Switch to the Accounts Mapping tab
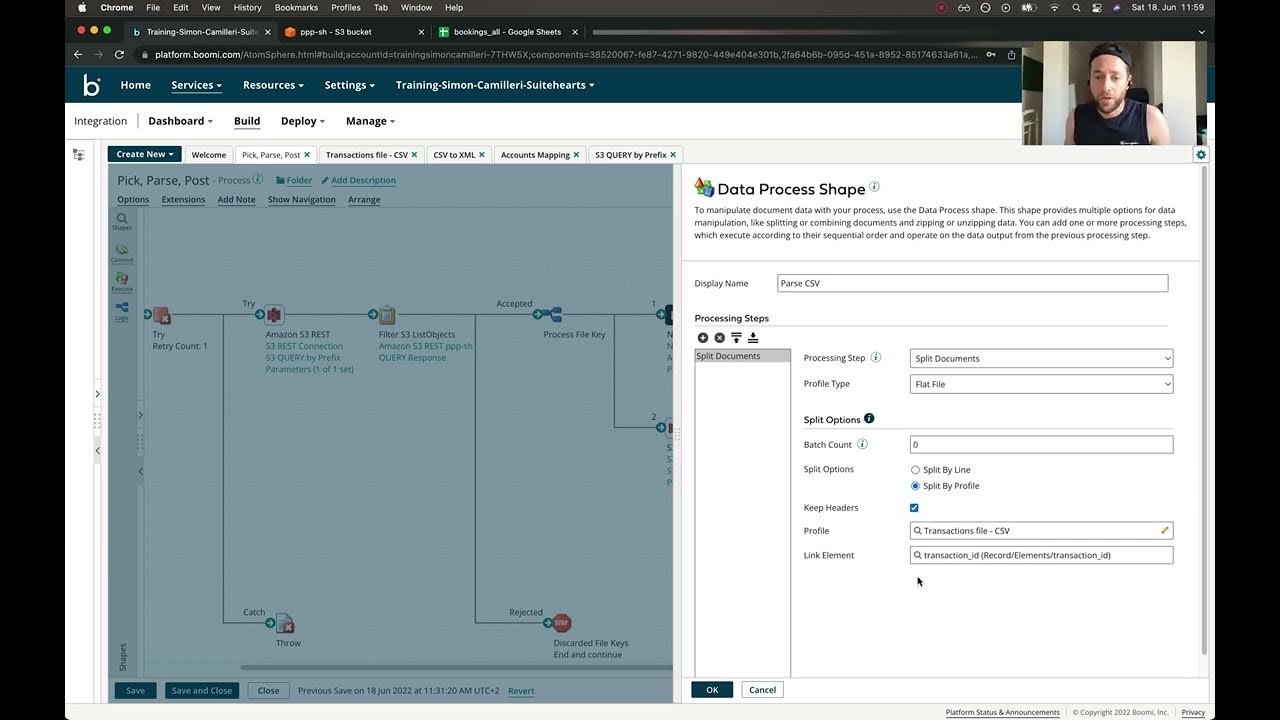 tap(535, 155)
